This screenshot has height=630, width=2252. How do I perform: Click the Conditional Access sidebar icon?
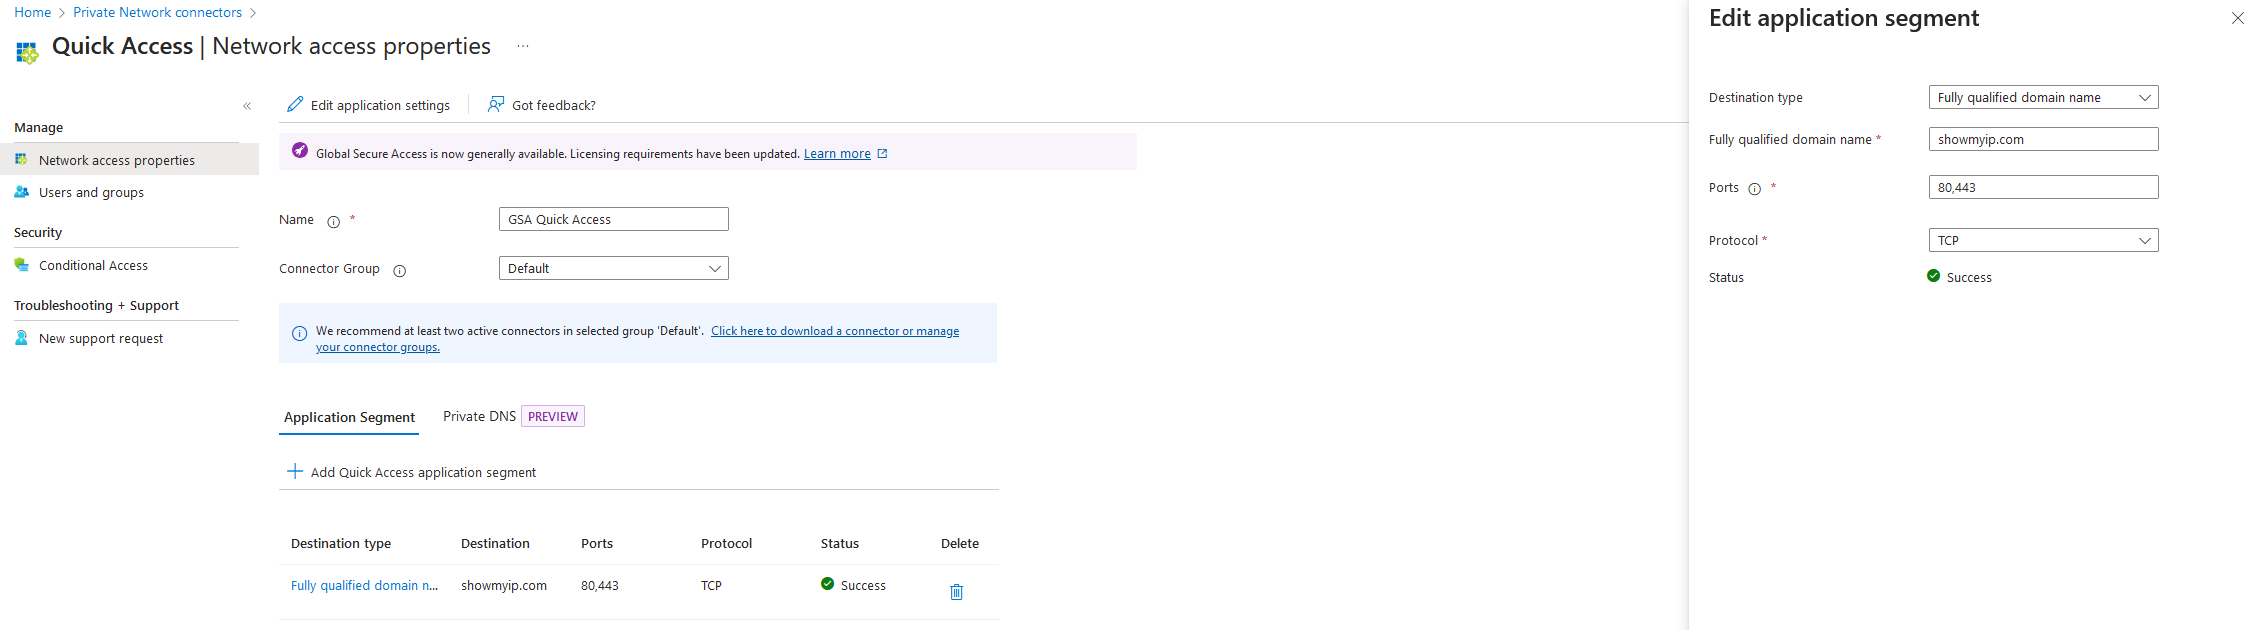click(x=21, y=265)
